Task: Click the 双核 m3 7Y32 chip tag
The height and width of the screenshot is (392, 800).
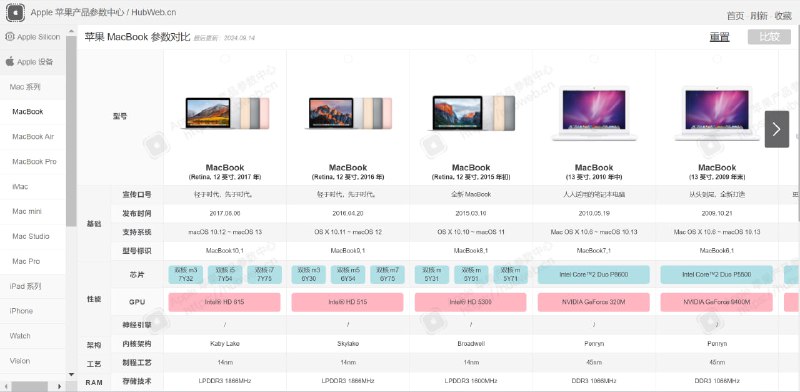Action: (186, 275)
